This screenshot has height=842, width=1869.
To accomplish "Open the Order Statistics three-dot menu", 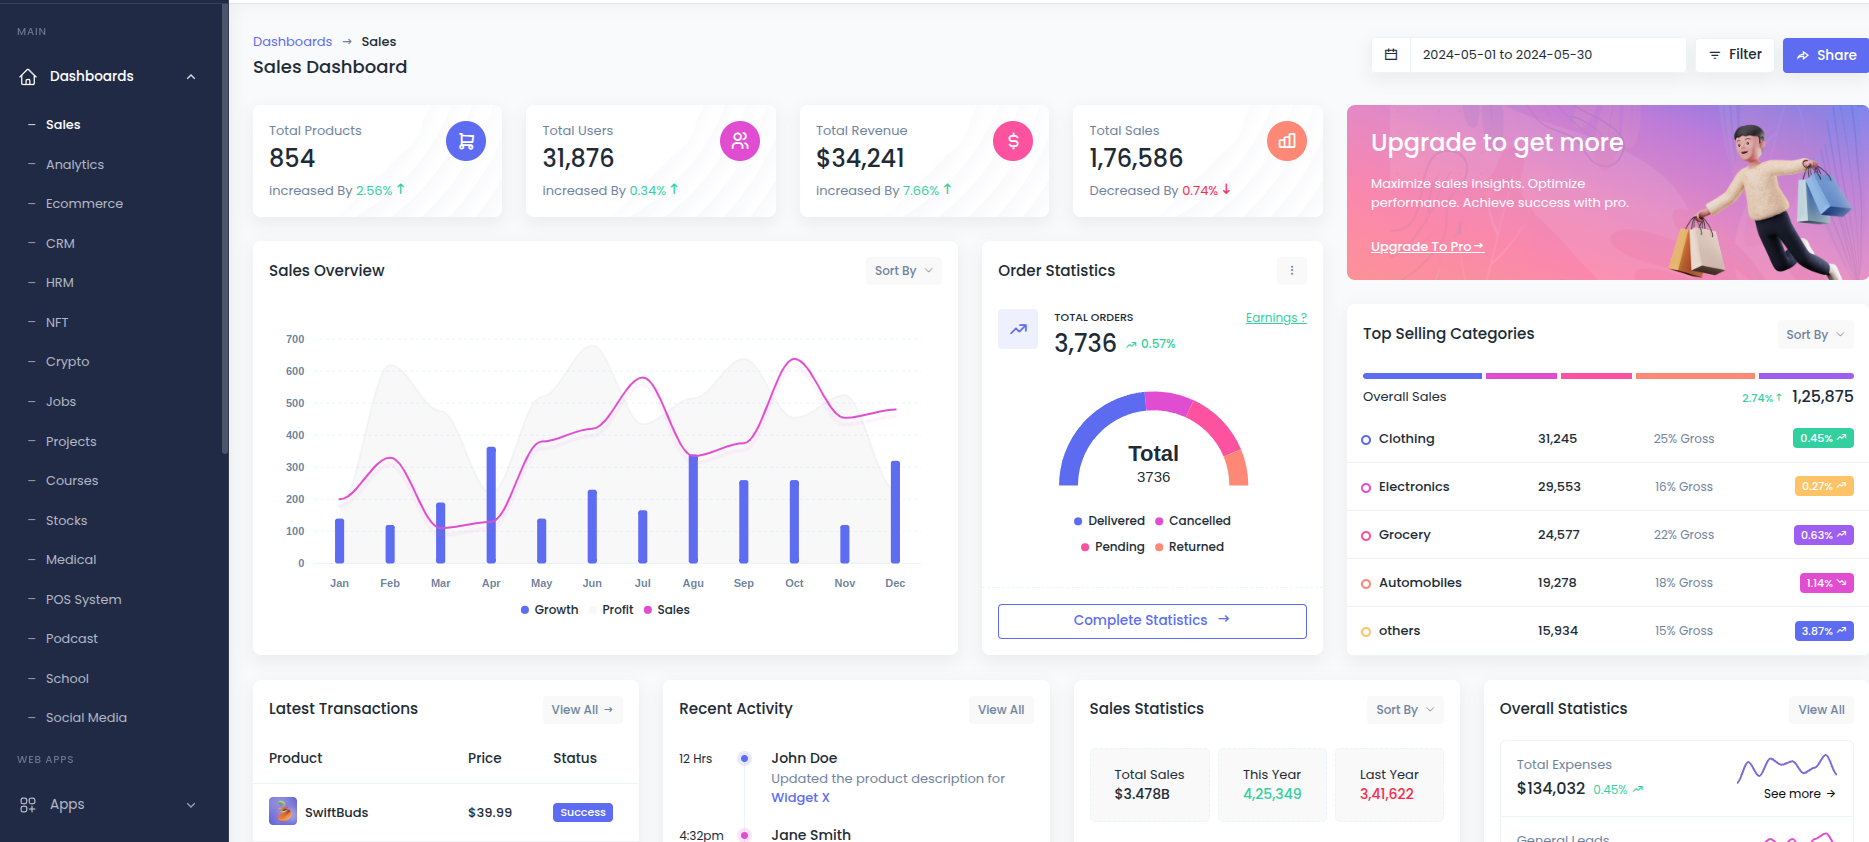I will [1291, 271].
